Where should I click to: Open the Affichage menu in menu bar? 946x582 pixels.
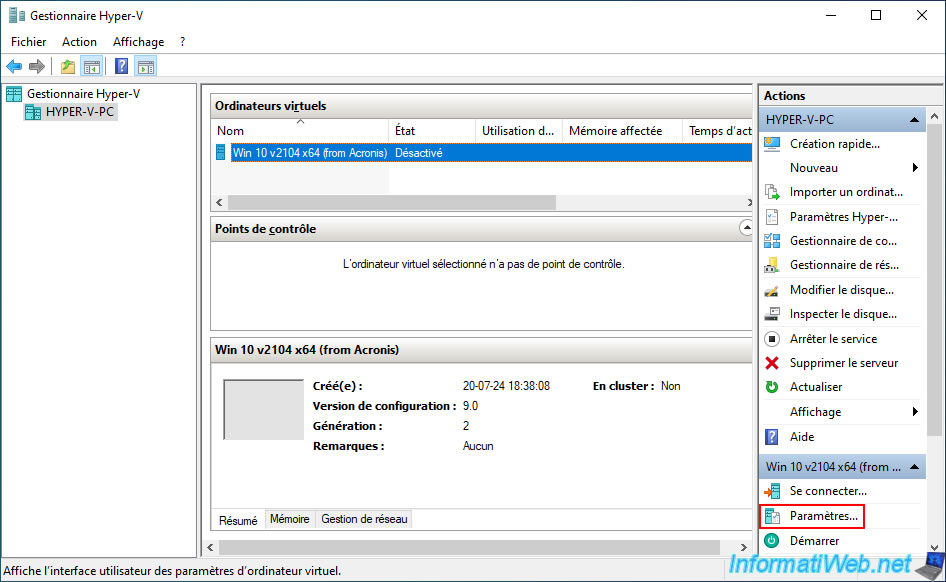click(138, 42)
